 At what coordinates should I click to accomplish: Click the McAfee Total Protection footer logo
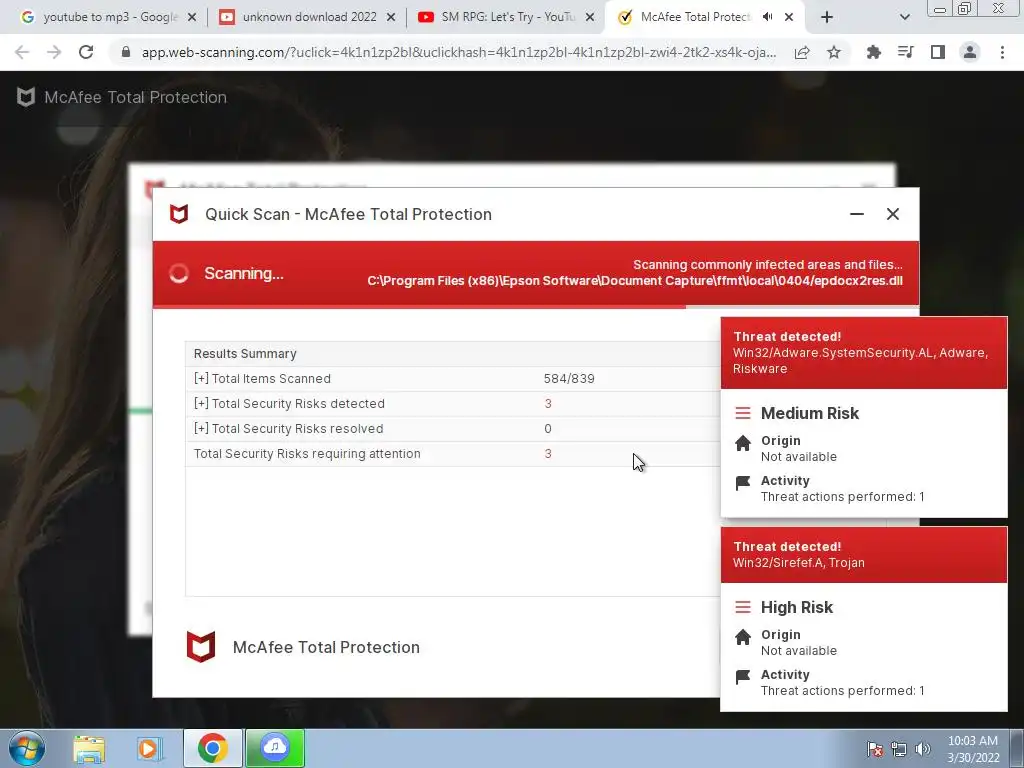pos(201,647)
